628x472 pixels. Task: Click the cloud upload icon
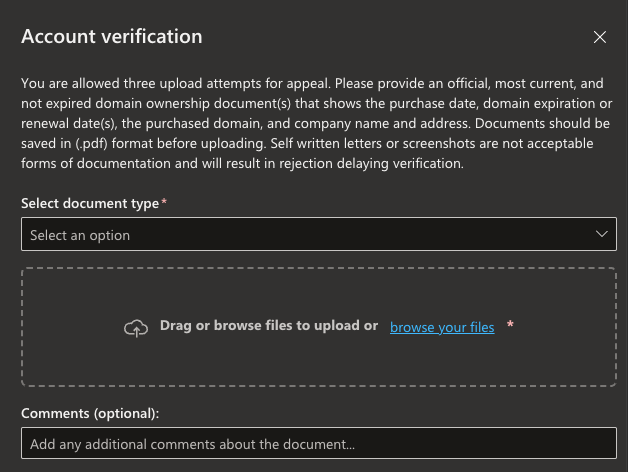(136, 327)
